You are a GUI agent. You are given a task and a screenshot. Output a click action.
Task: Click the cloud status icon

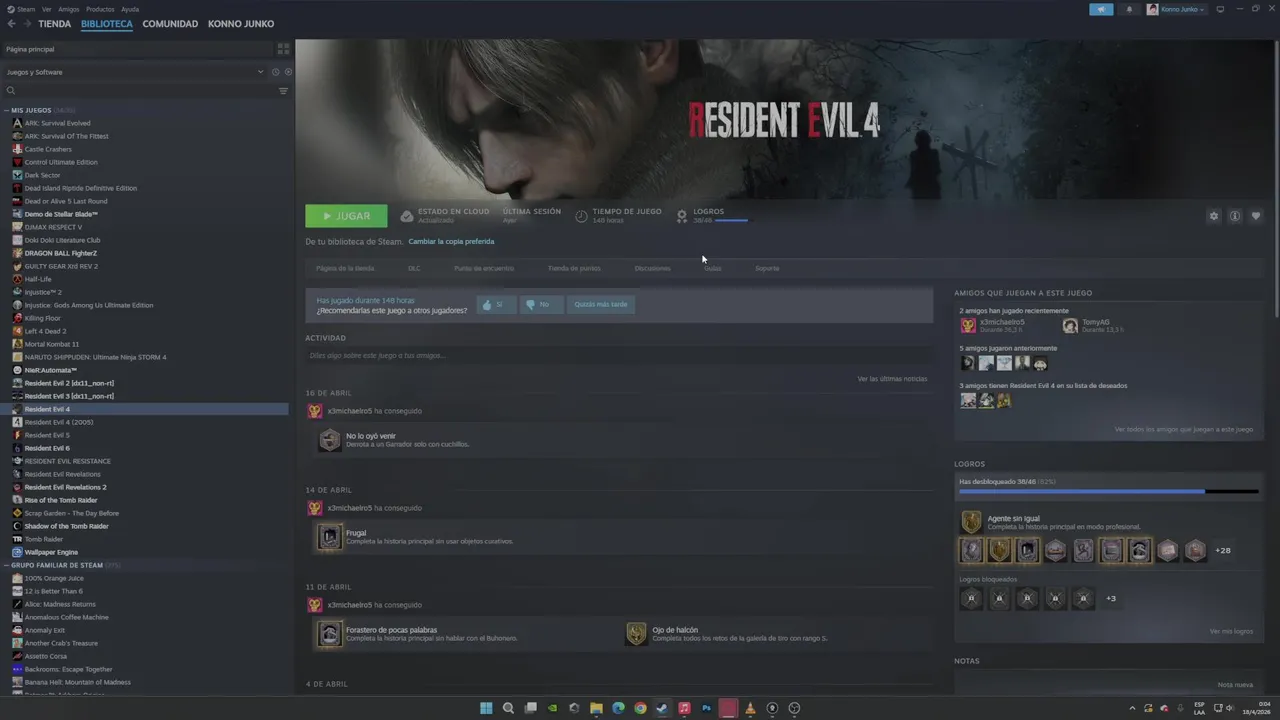coord(407,216)
